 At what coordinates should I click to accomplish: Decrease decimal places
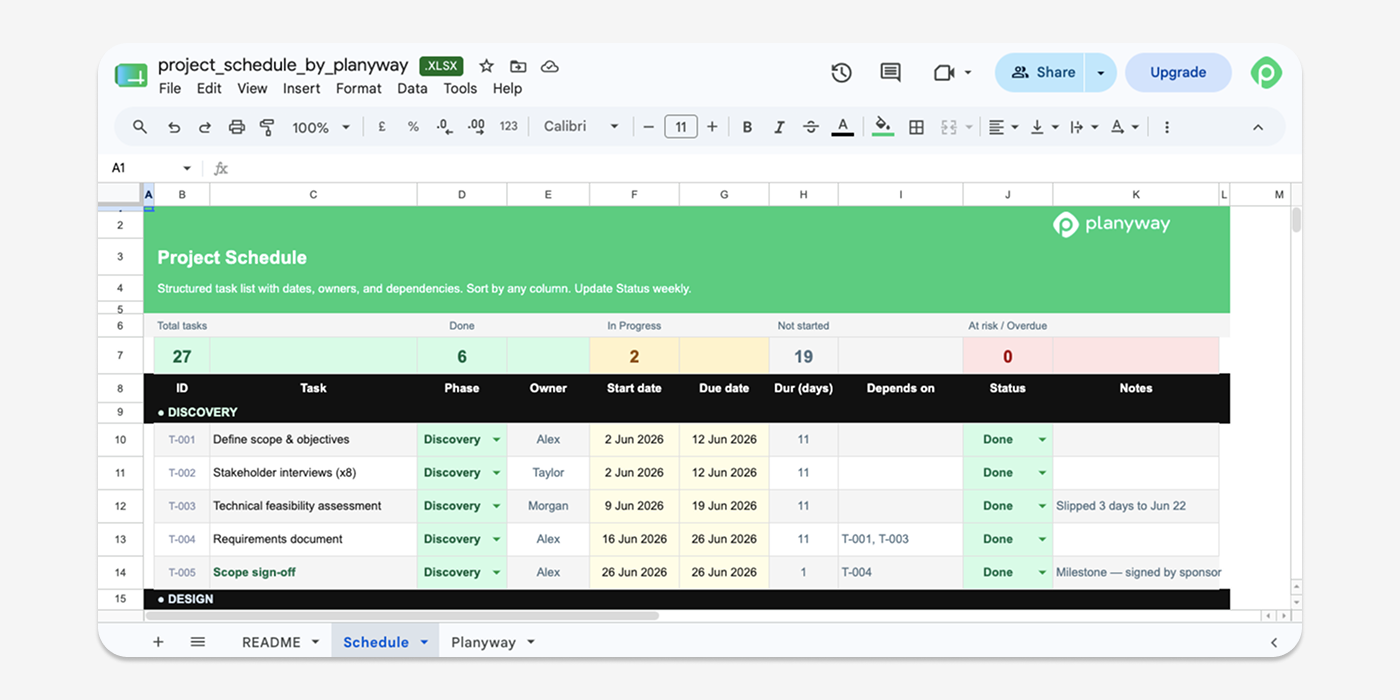tap(444, 127)
